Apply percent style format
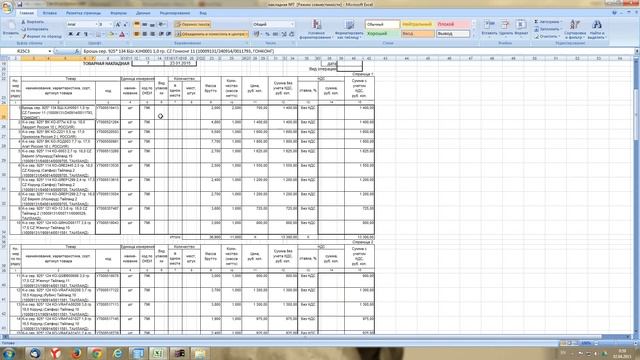 pos(268,34)
